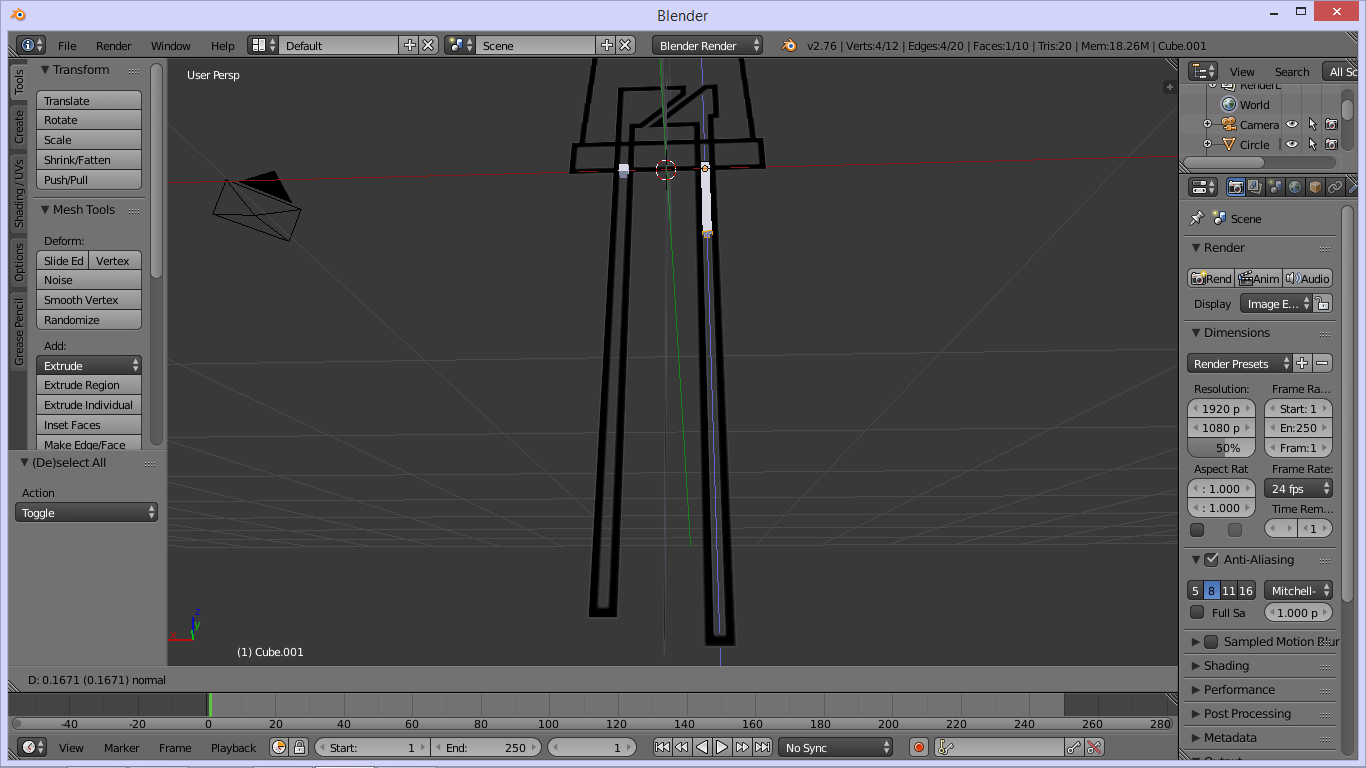
Task: Enable Sampled Motion Blur checkbox
Action: (x=1211, y=641)
